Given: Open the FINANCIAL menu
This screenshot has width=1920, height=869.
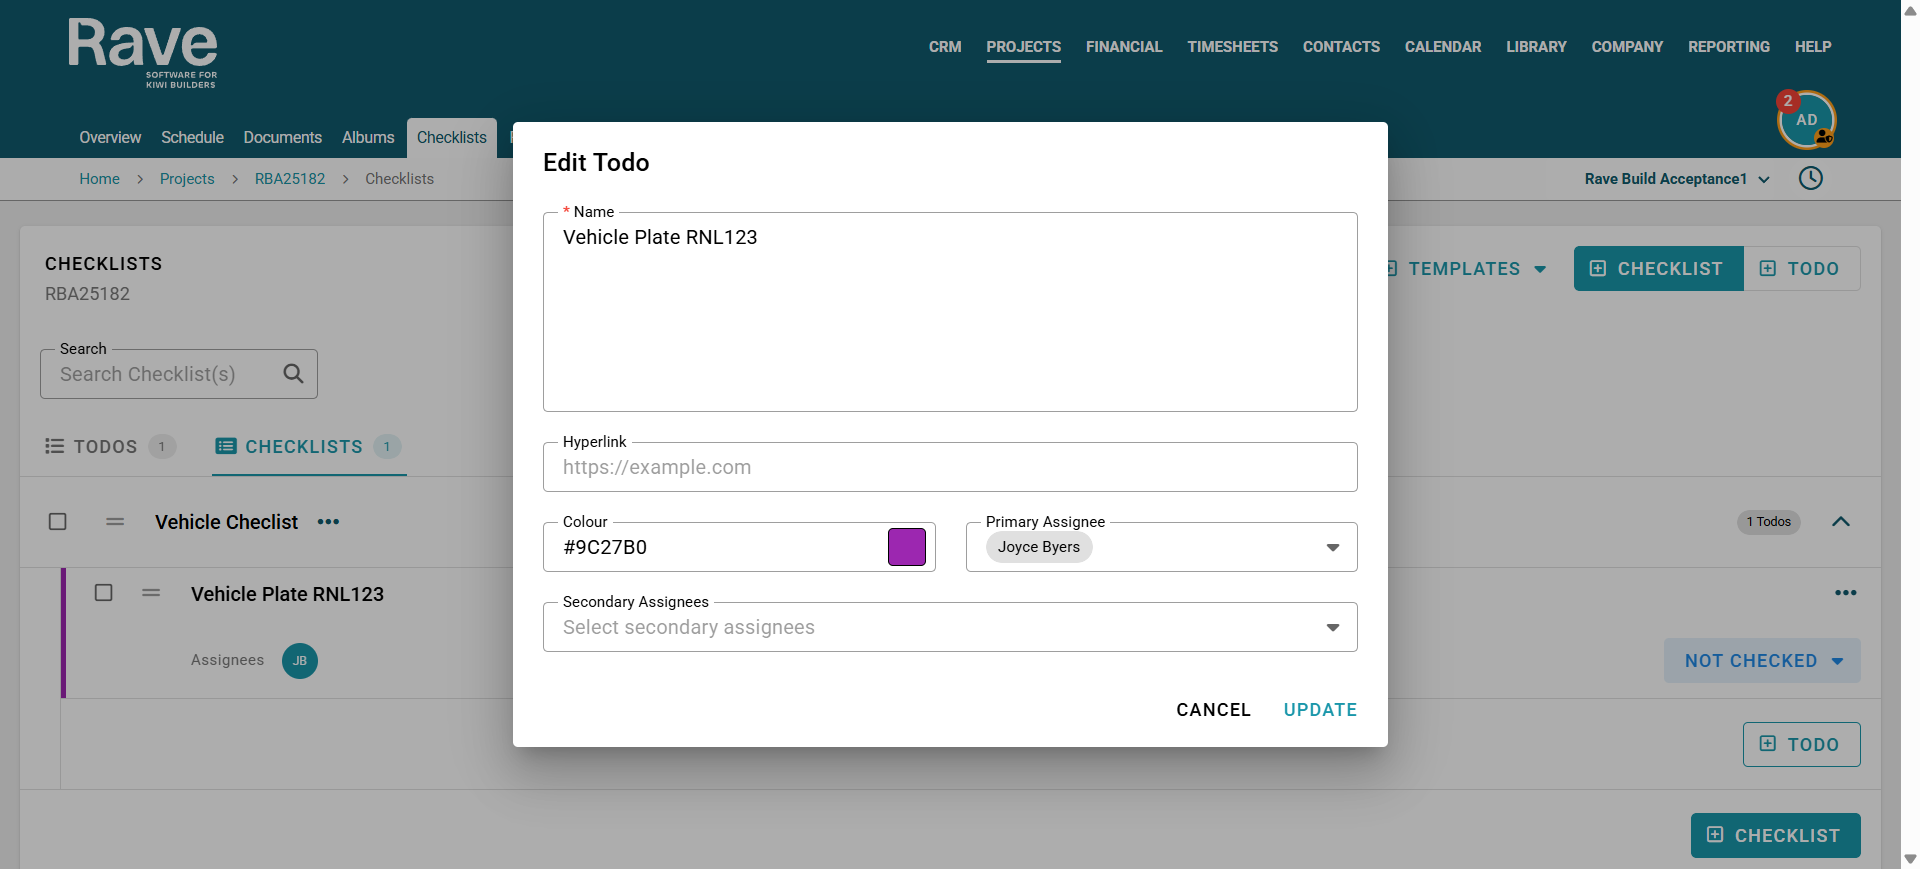Looking at the screenshot, I should (x=1124, y=47).
